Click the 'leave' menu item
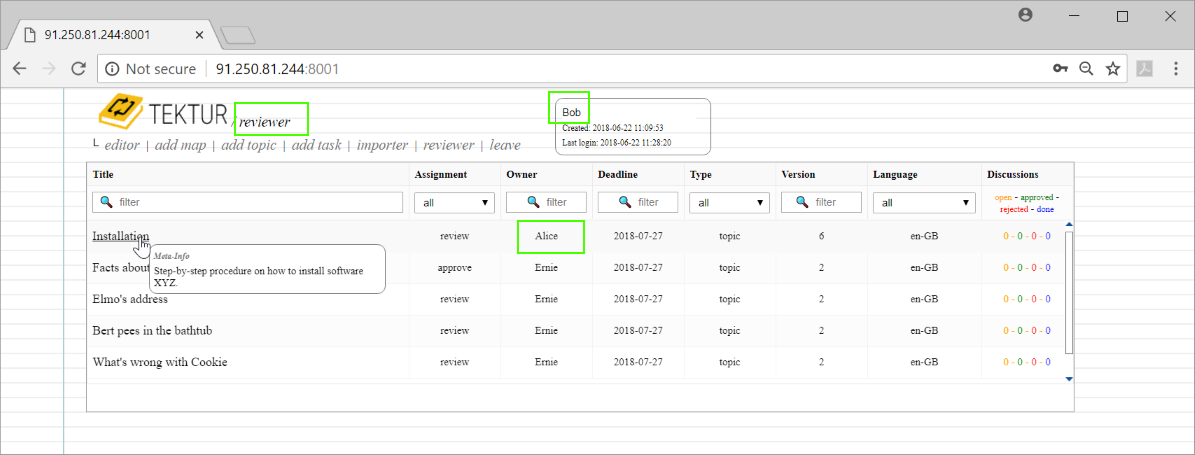 [x=505, y=145]
